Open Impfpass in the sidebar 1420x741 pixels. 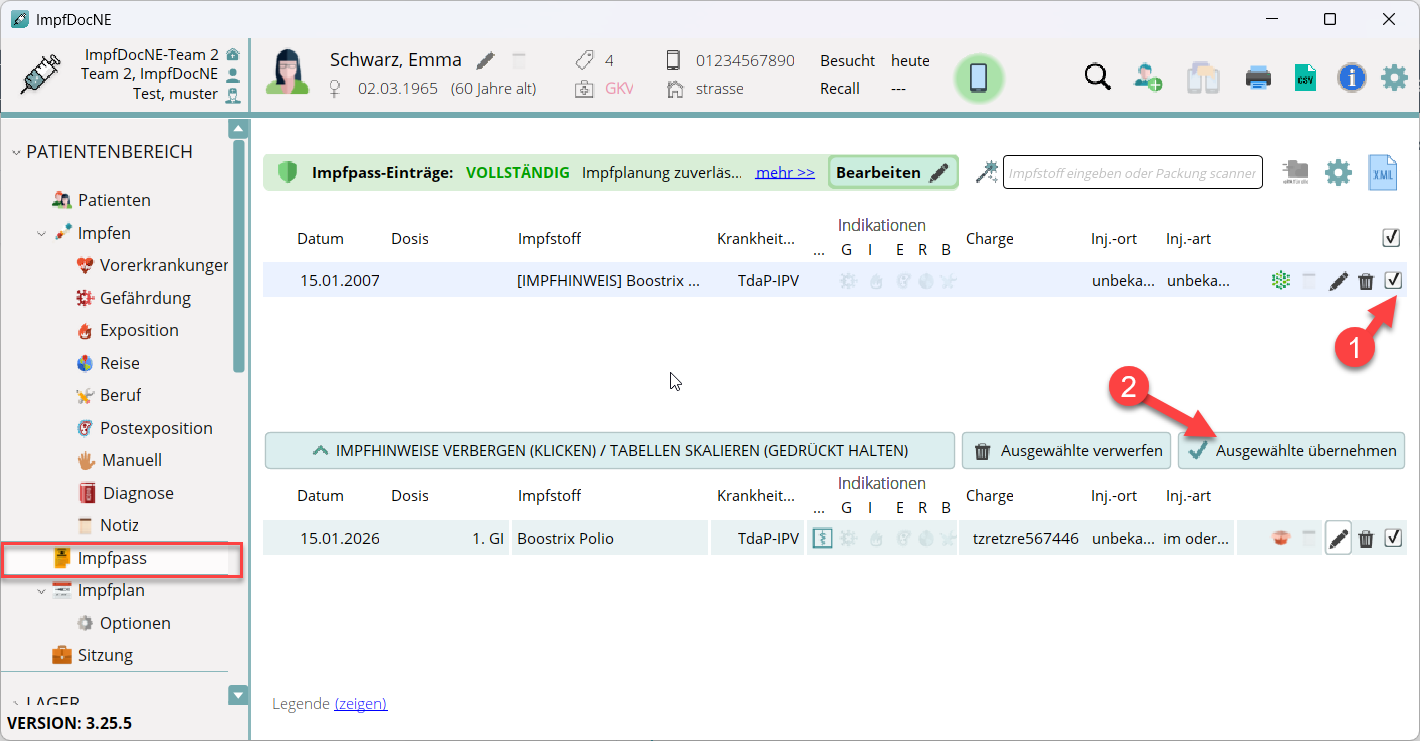[112, 559]
